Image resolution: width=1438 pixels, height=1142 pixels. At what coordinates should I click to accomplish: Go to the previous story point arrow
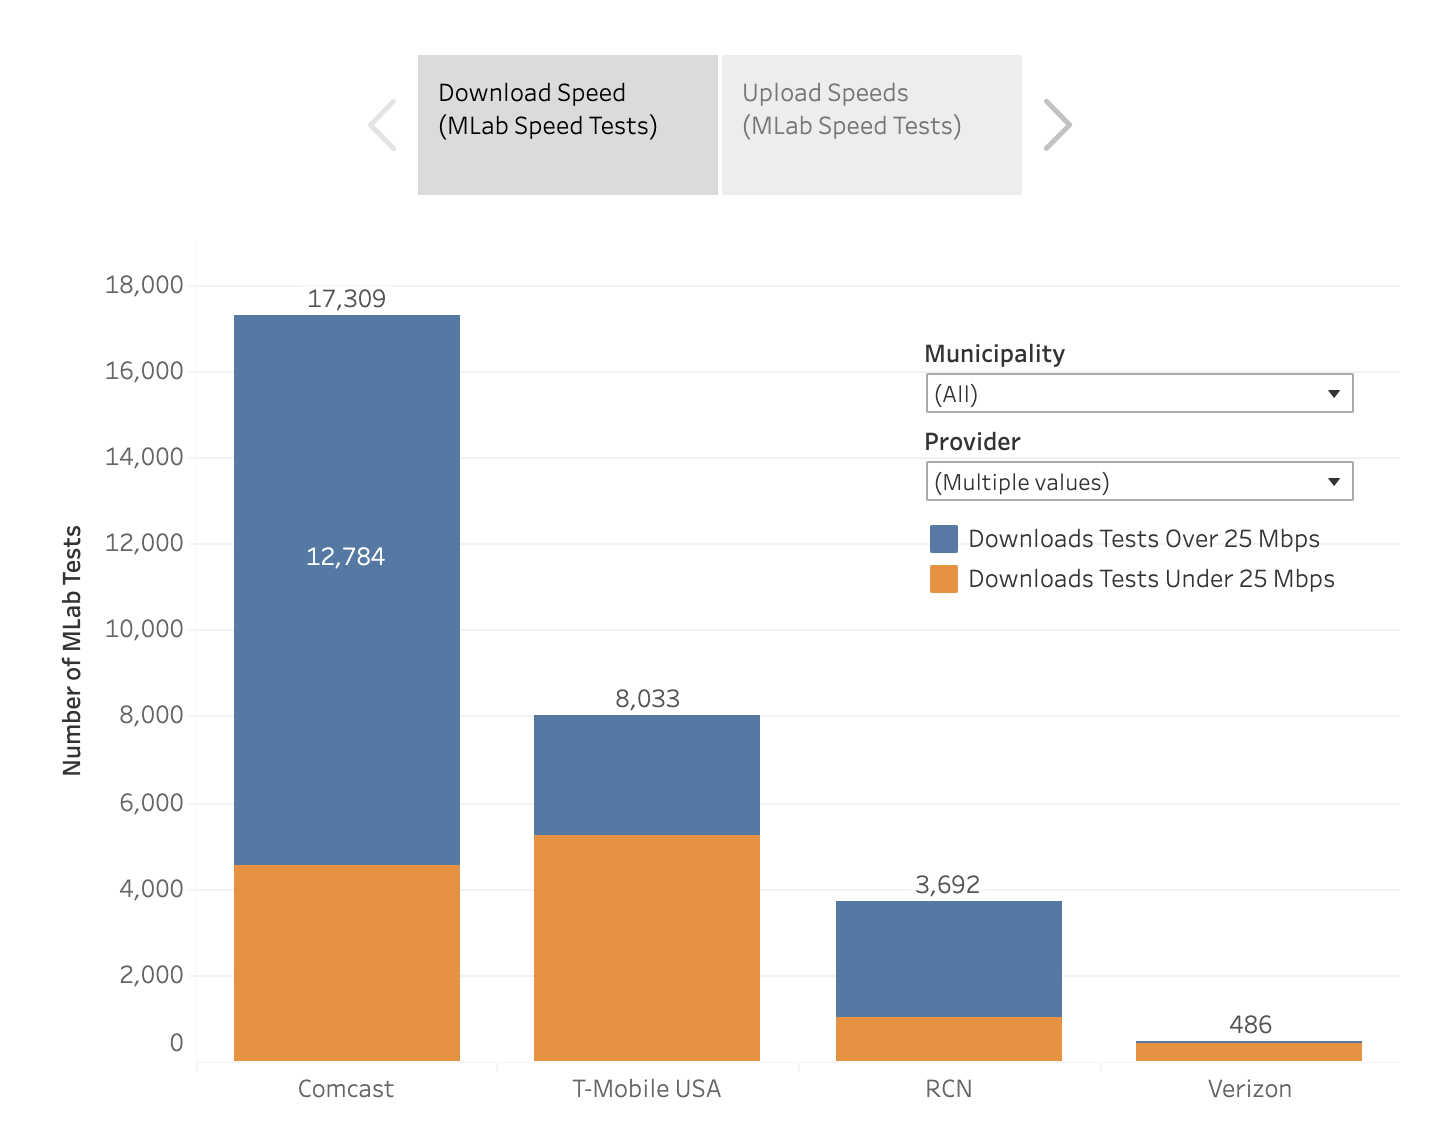[x=383, y=125]
